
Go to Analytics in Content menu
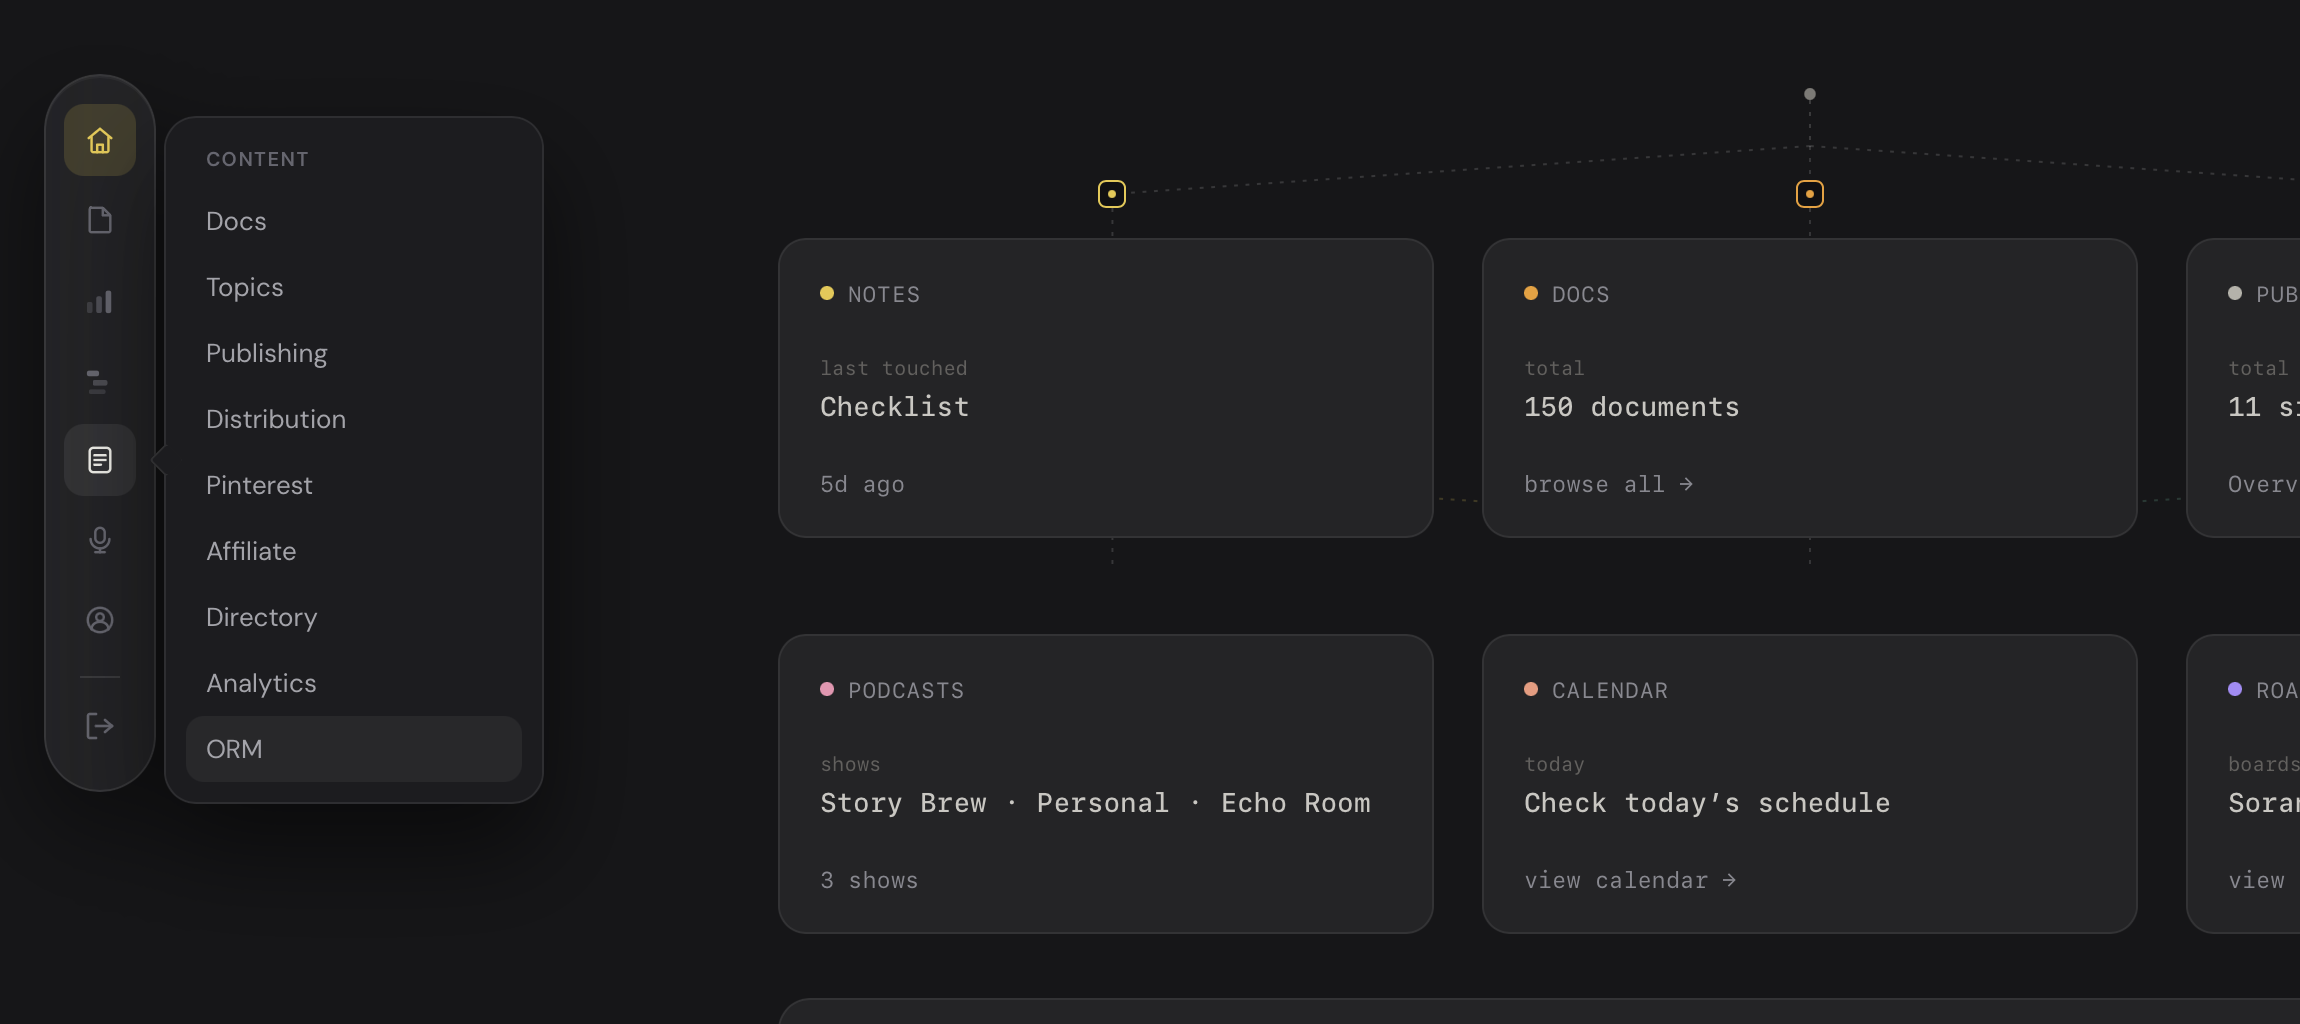(354, 683)
